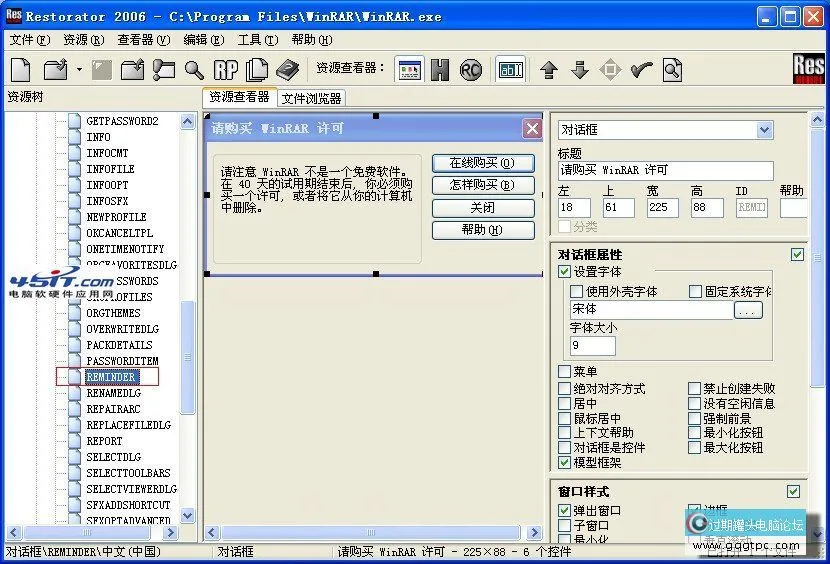Open the 文件(F) menu

point(30,40)
